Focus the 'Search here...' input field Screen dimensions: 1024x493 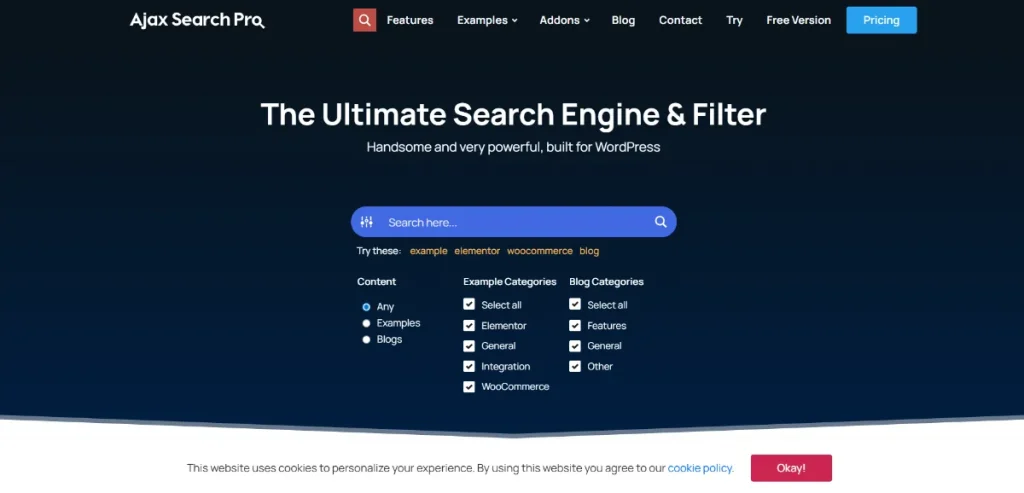[516, 222]
